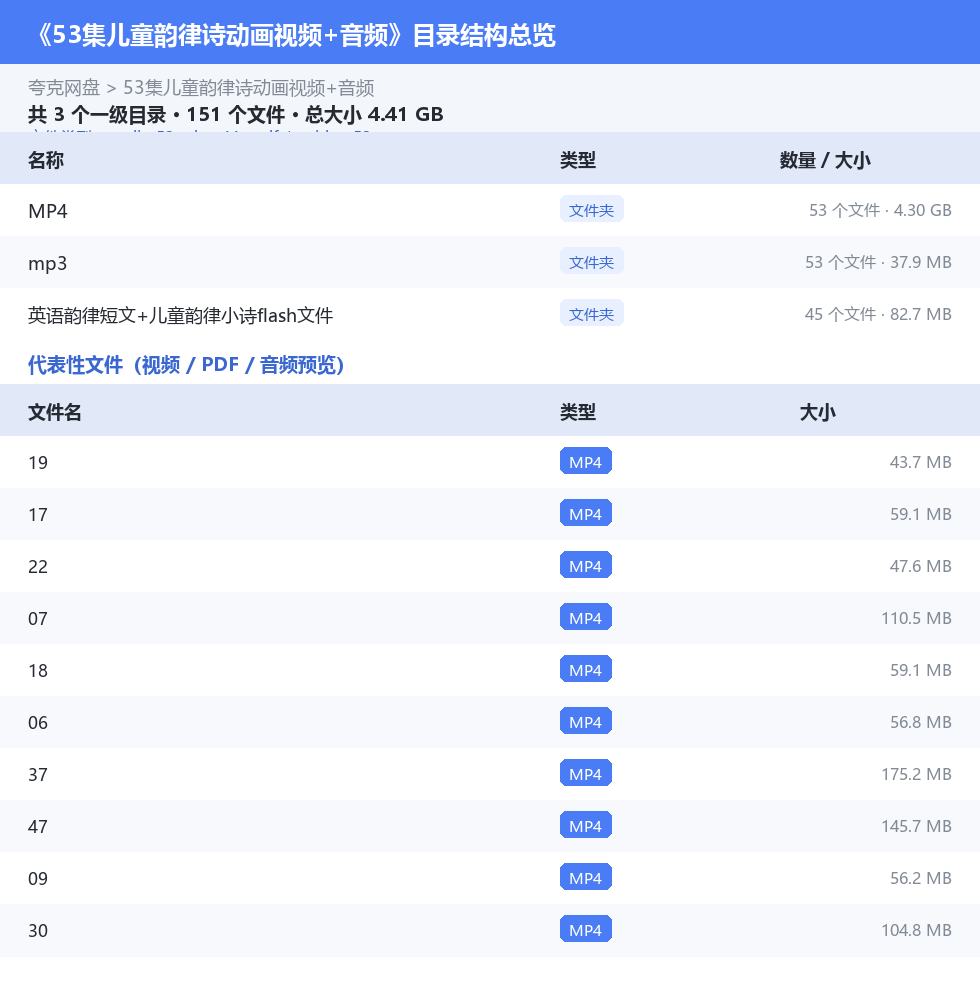The width and height of the screenshot is (980, 988).
Task: Click the MP4 badge in row 07
Action: coord(585,618)
